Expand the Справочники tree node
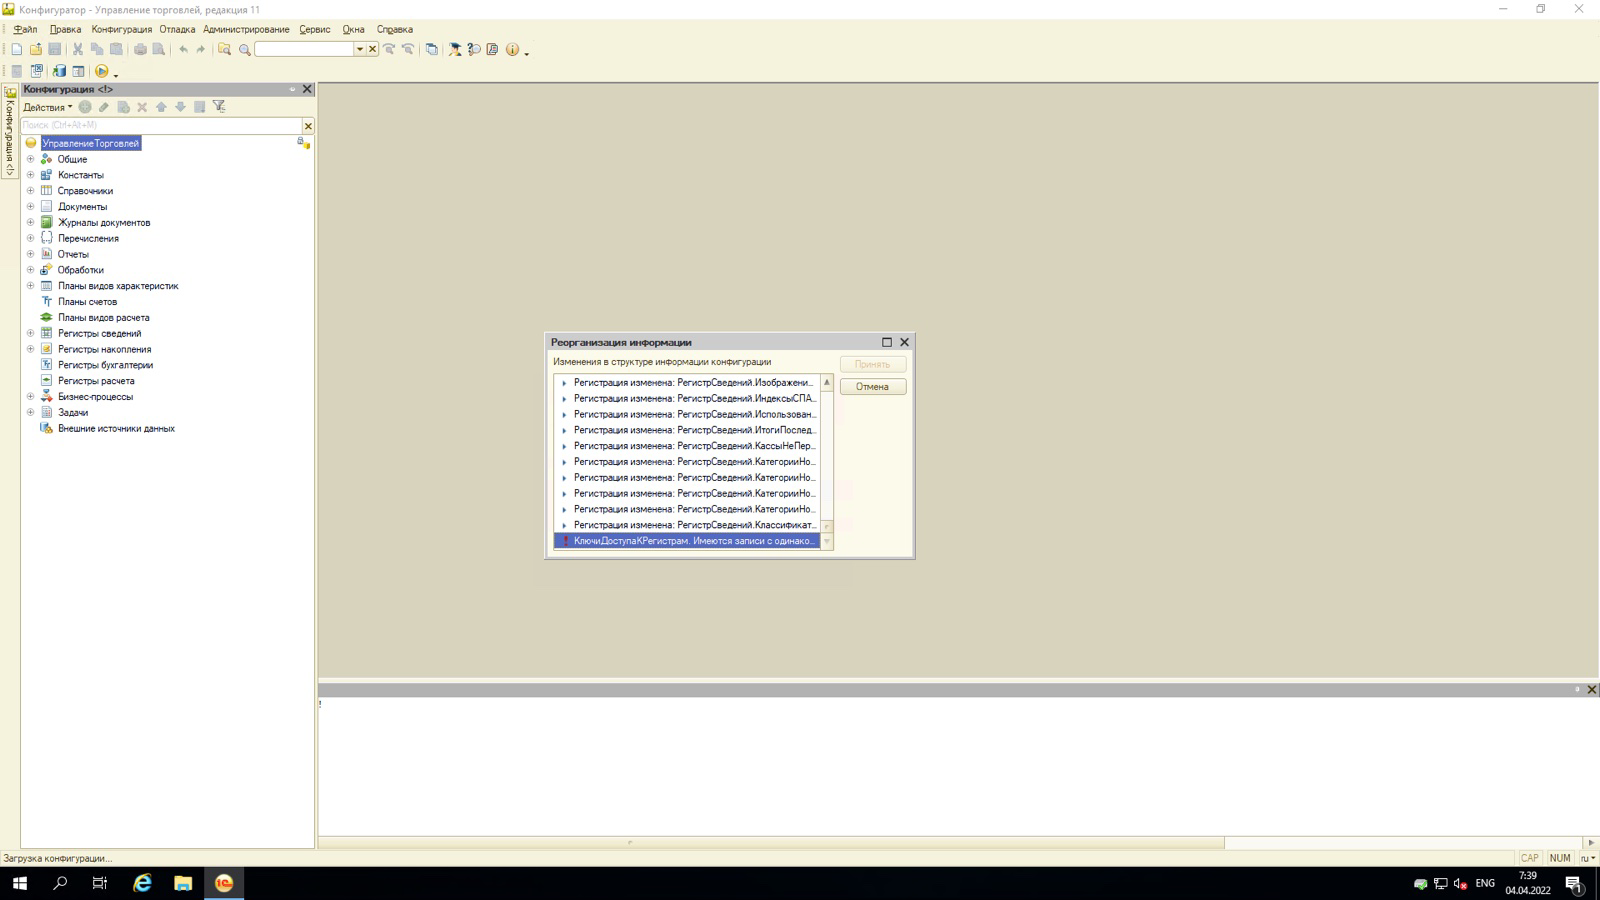1600x900 pixels. 30,191
